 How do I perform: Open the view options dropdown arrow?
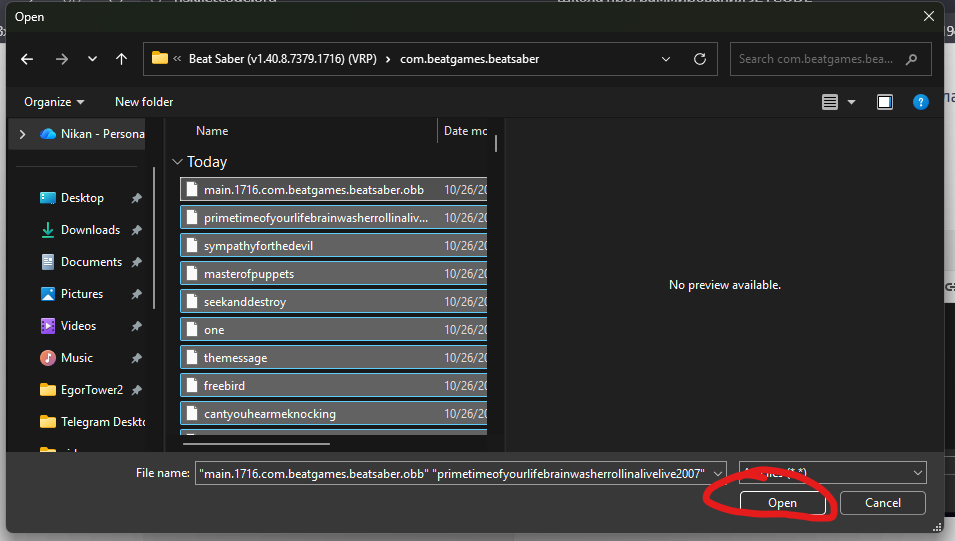[851, 102]
